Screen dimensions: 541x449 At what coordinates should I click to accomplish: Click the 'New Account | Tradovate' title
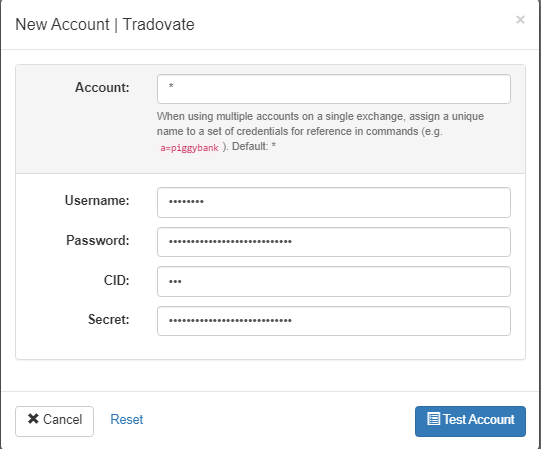(x=105, y=25)
